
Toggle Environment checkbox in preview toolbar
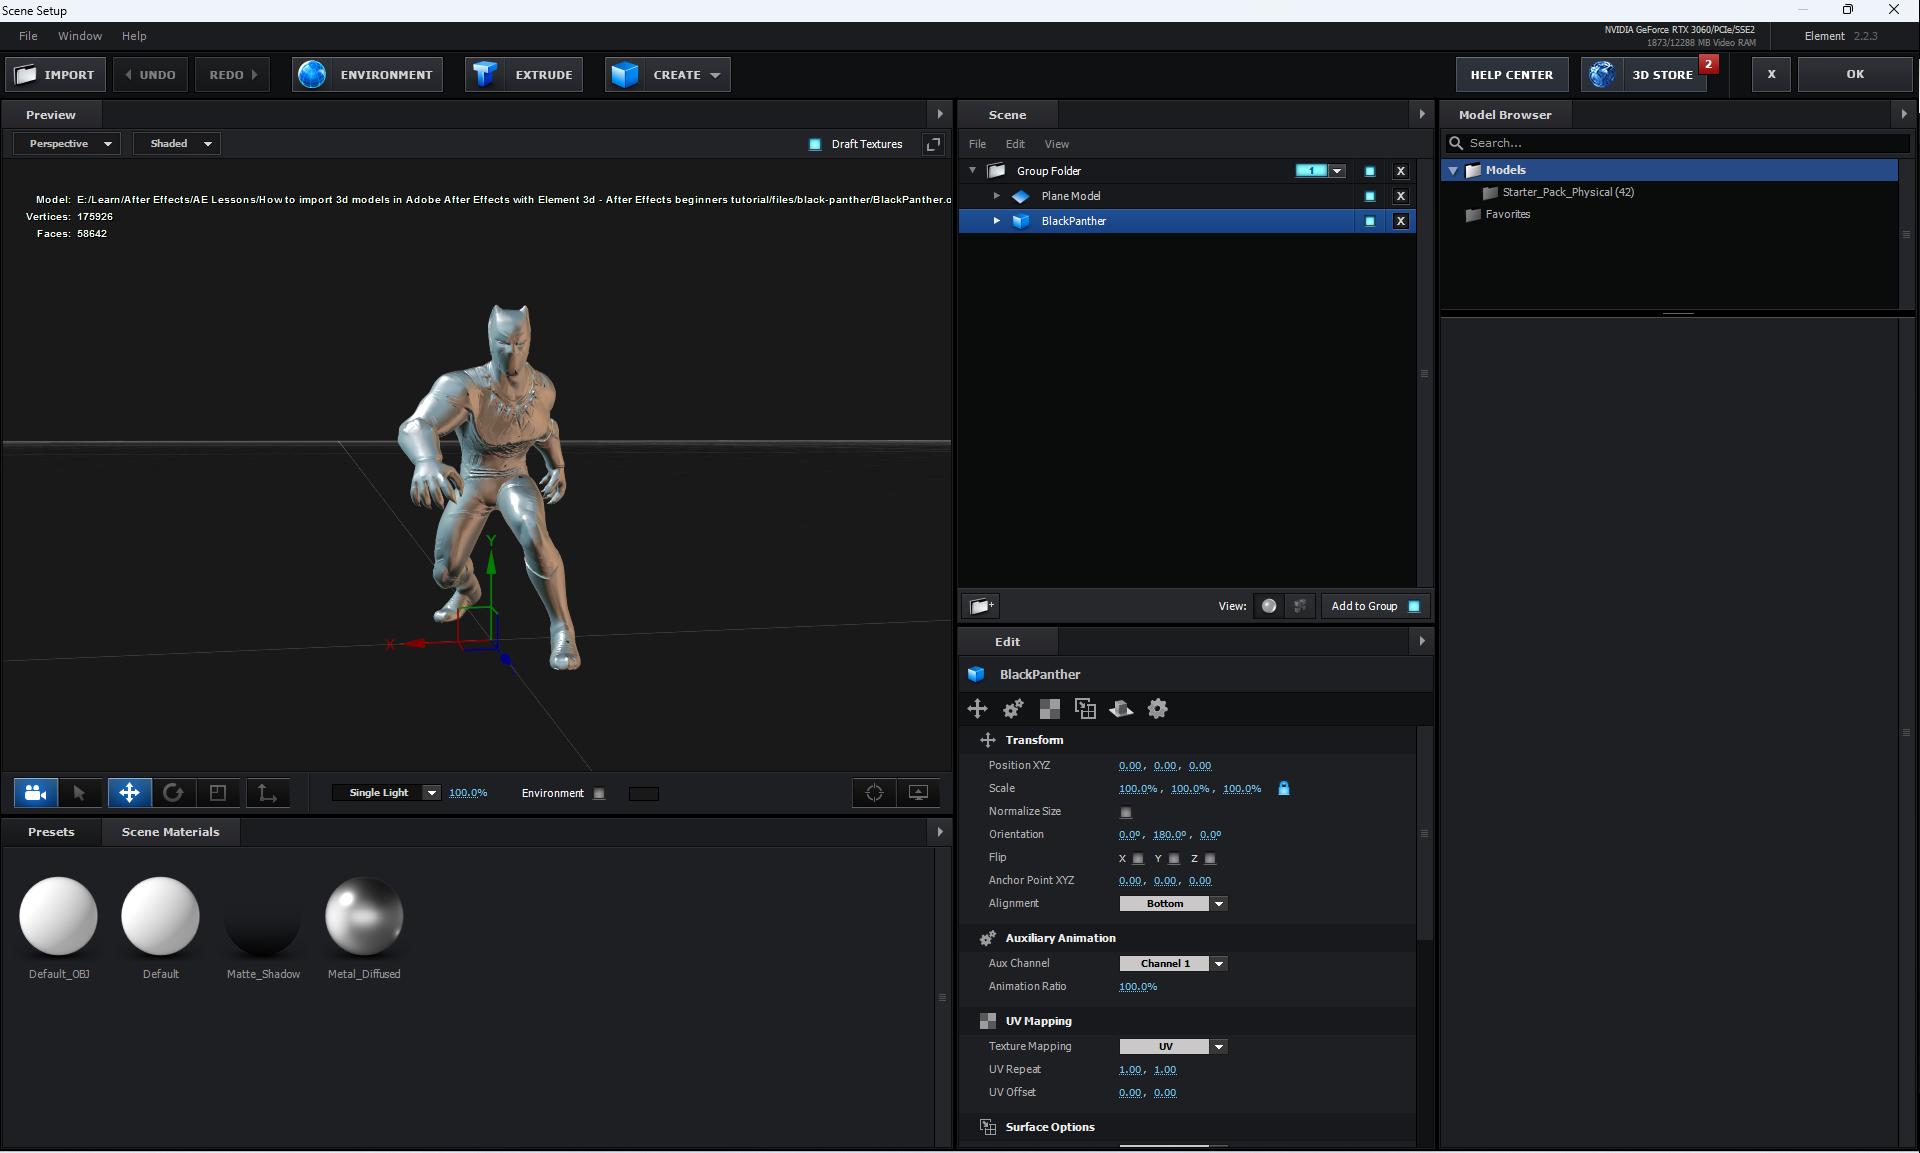[599, 794]
